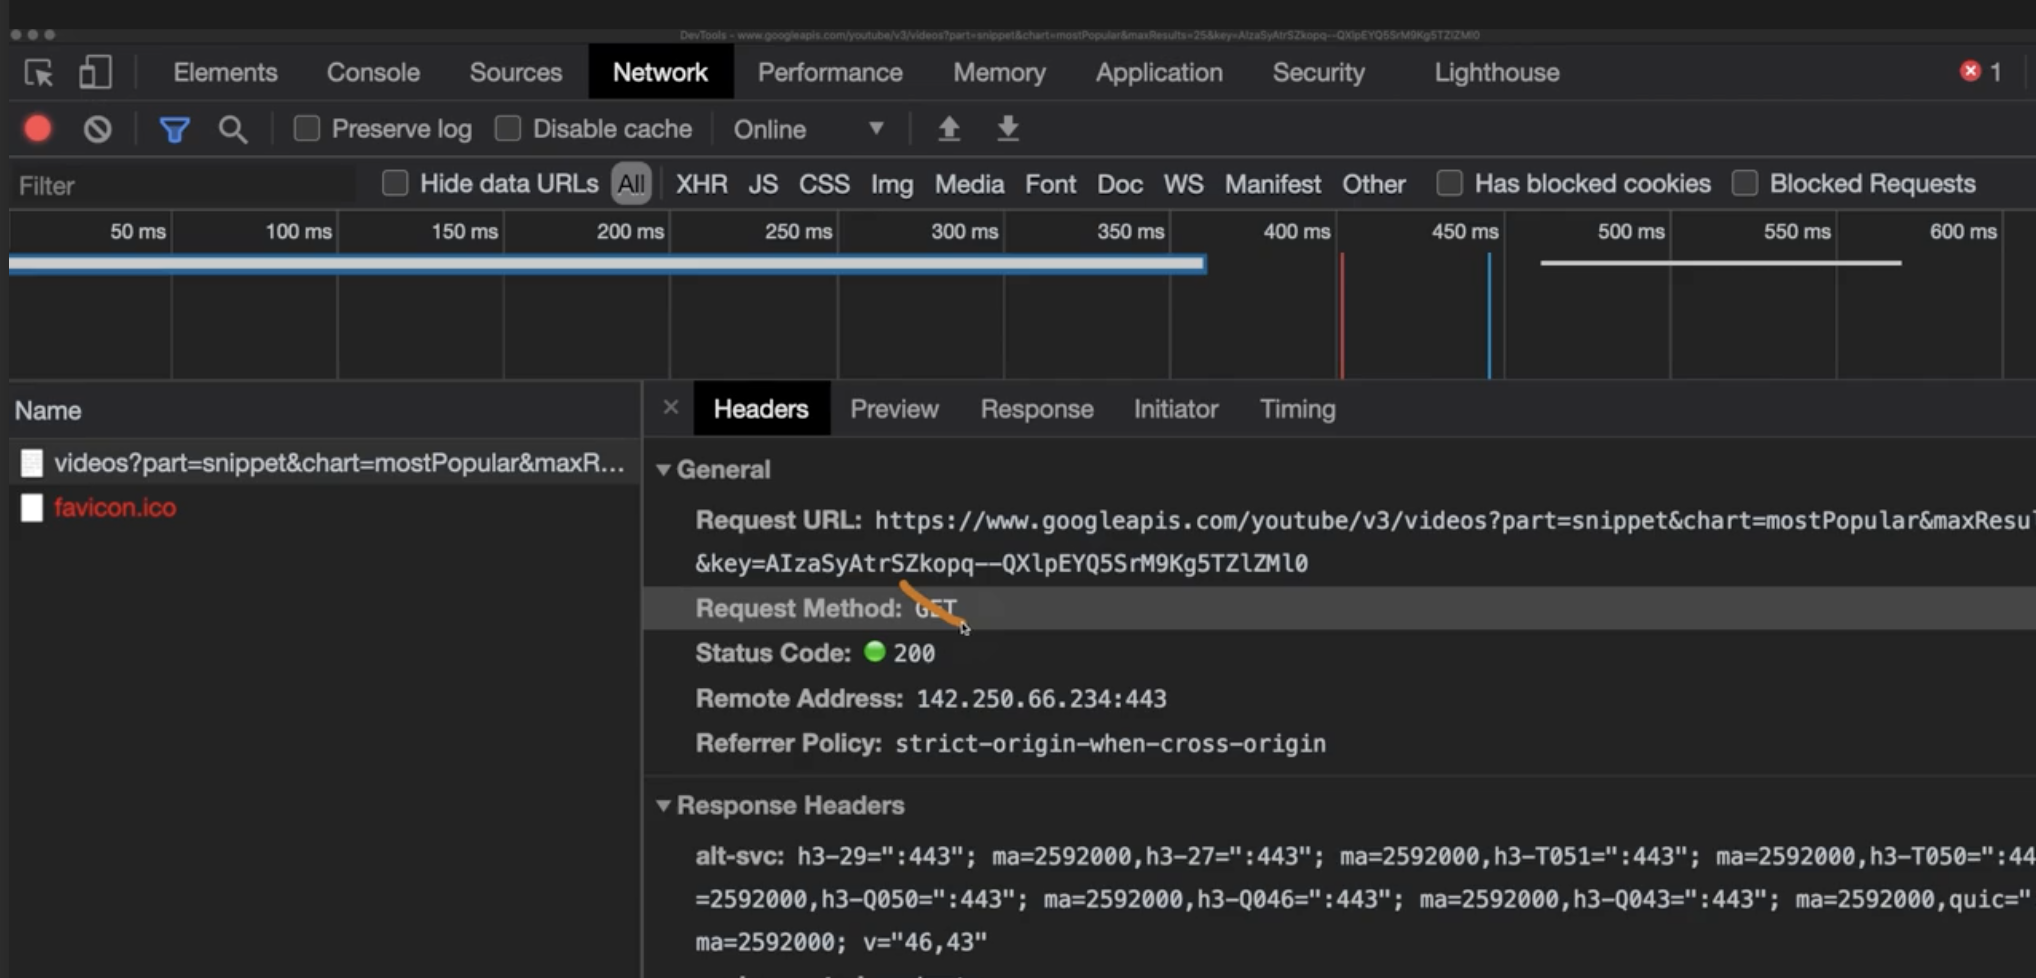Check Hide data URLs option
The image size is (2036, 978).
pos(395,183)
